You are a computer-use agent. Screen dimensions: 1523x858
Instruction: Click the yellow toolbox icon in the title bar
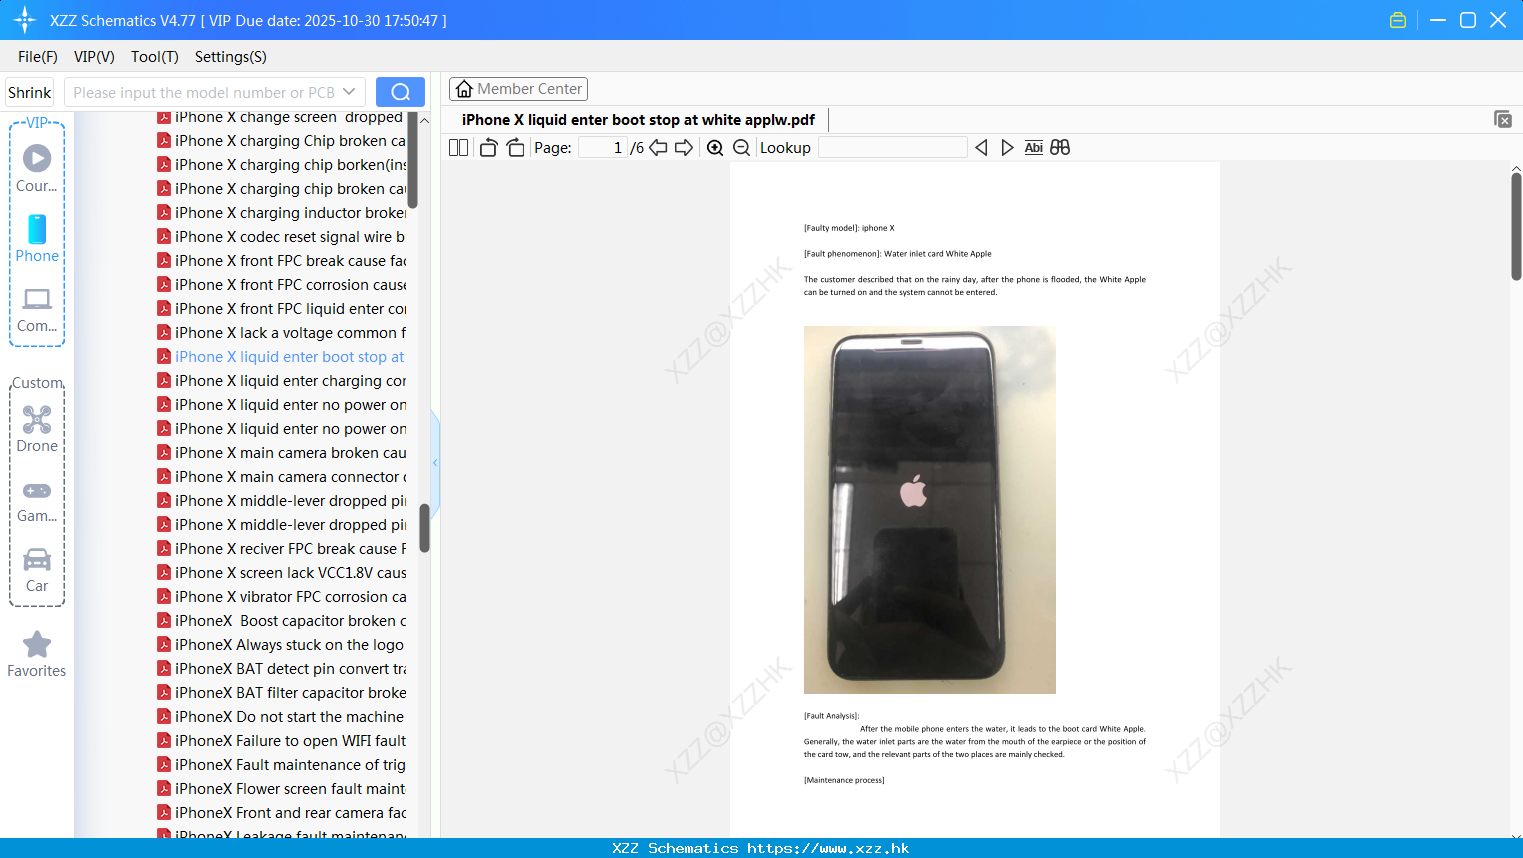1398,20
